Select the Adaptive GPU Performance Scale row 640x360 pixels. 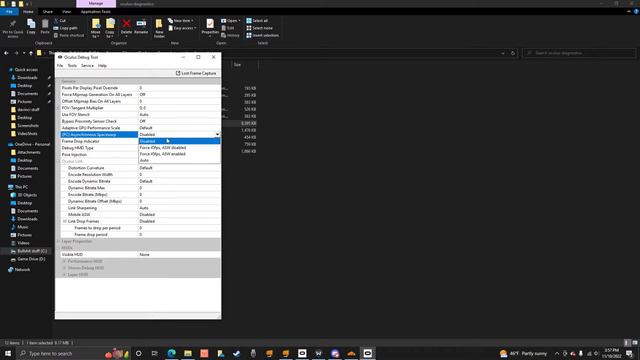tap(140, 128)
